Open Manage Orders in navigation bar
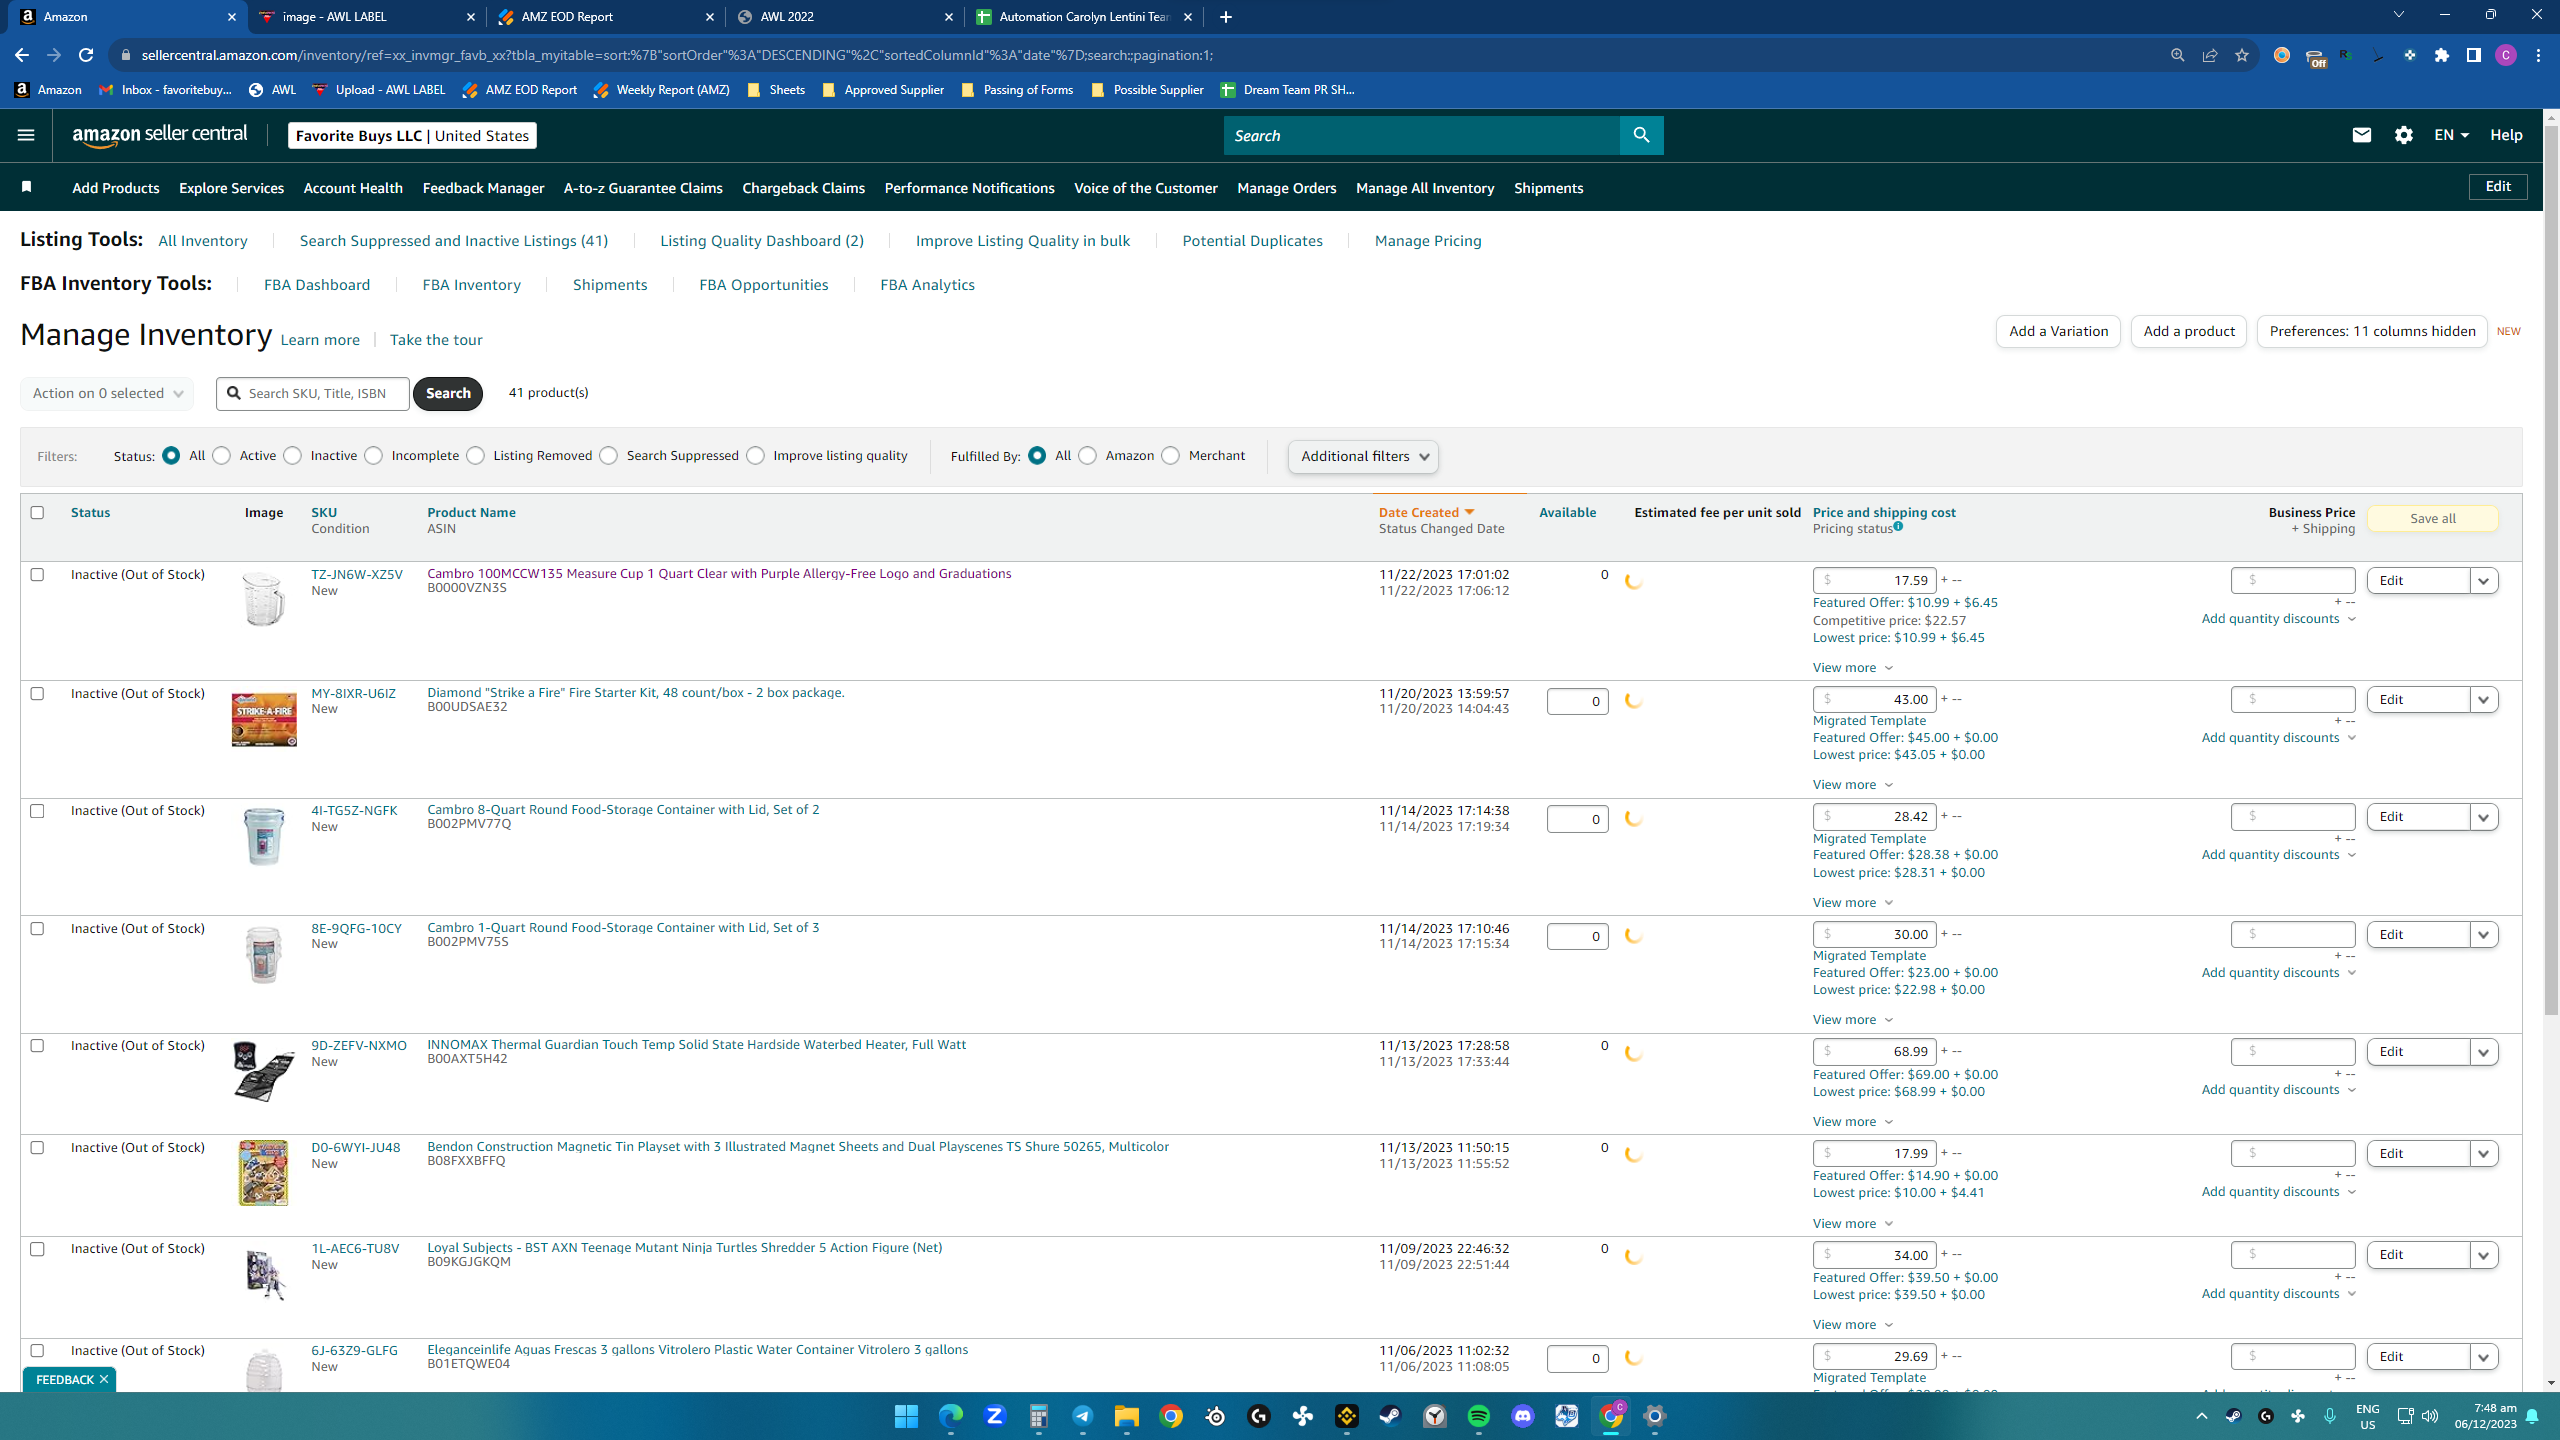 coord(1286,188)
